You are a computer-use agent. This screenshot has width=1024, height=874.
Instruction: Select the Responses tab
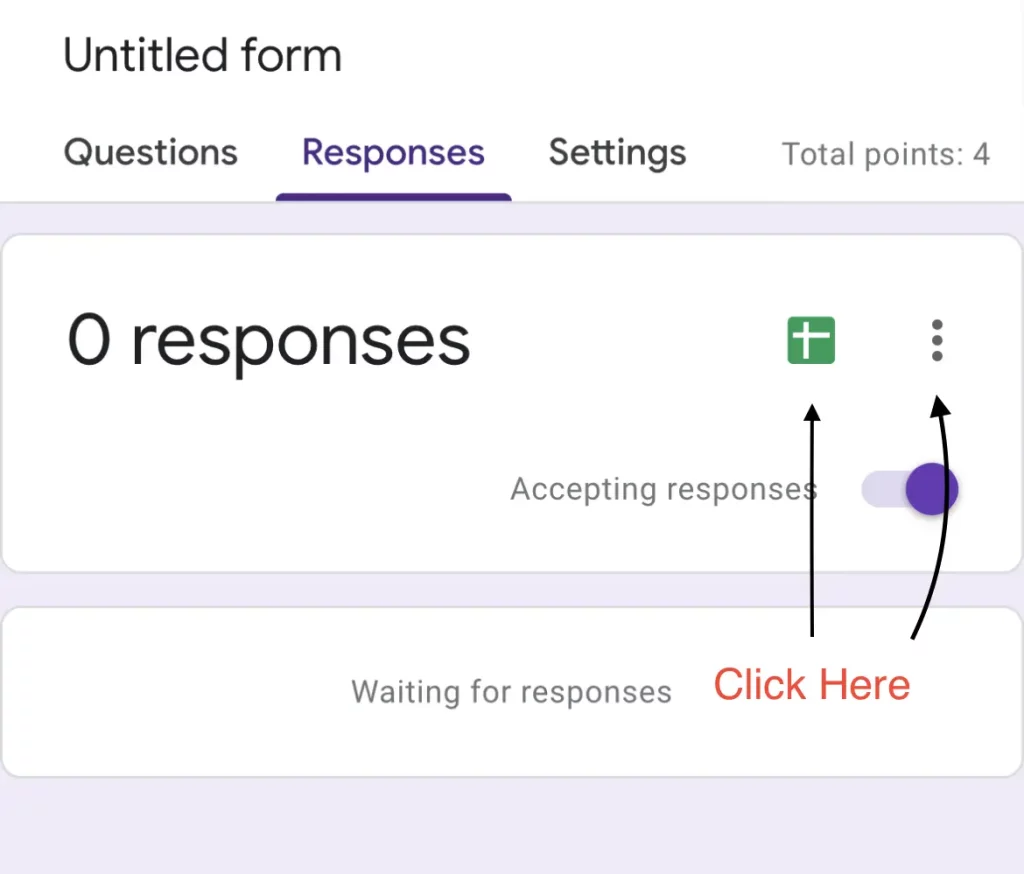pyautogui.click(x=393, y=153)
